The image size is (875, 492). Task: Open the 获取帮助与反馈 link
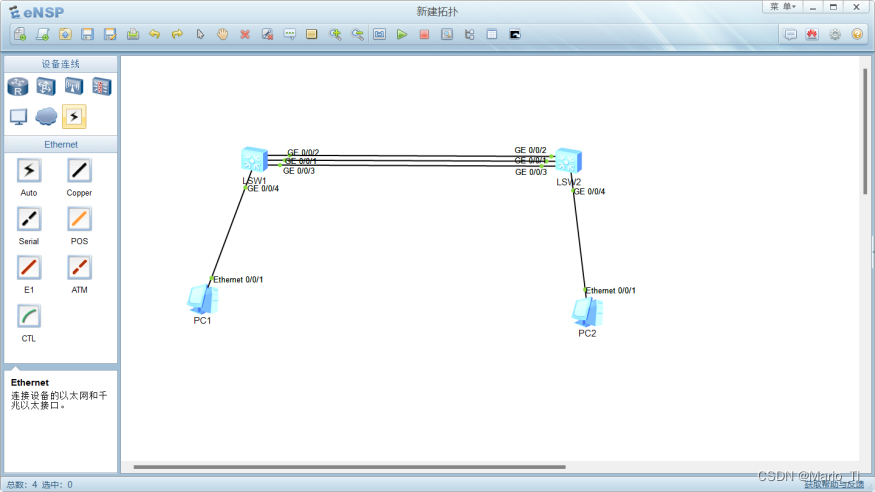(834, 485)
